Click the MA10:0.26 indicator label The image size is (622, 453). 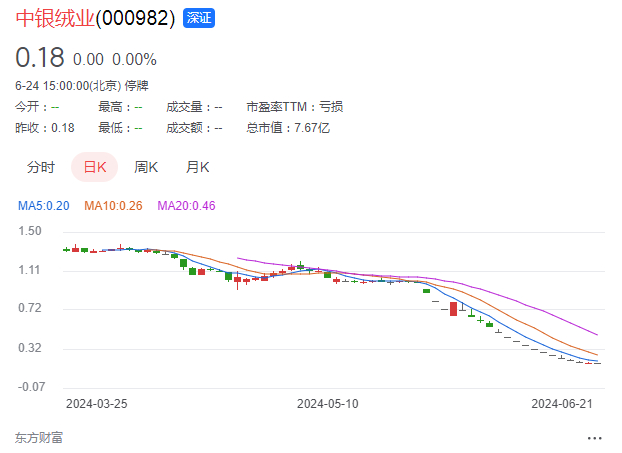click(113, 206)
